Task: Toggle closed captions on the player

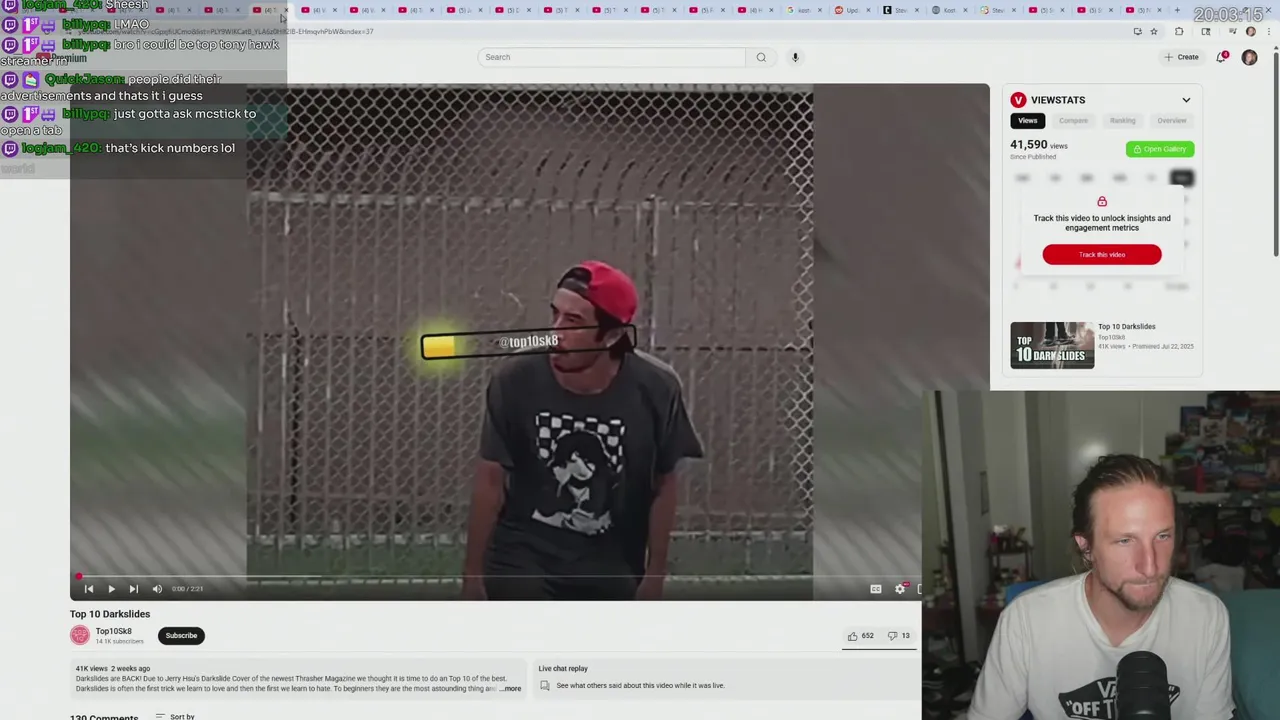Action: pos(876,589)
